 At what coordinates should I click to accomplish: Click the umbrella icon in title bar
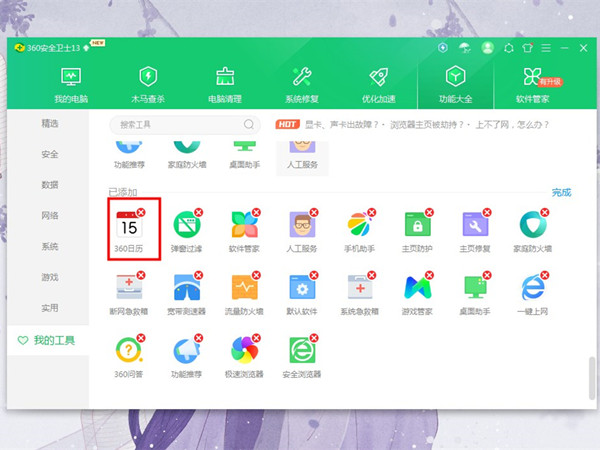click(x=465, y=48)
